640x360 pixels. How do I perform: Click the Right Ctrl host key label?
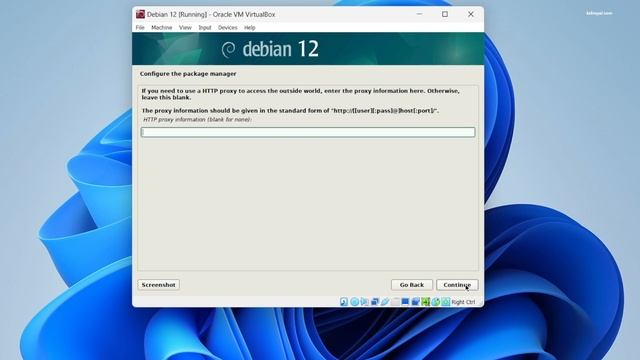click(463, 302)
